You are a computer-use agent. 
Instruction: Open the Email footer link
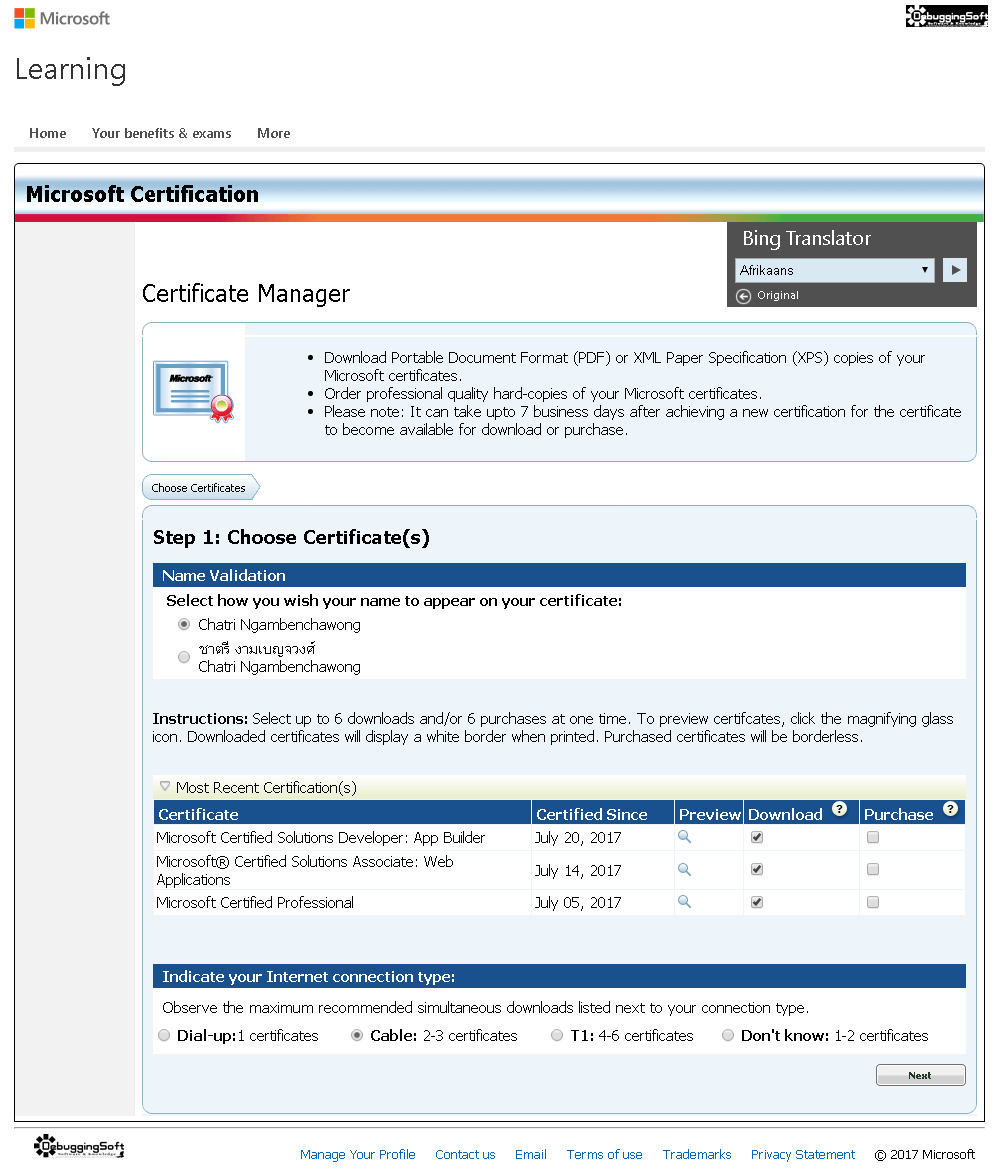pyautogui.click(x=531, y=1154)
